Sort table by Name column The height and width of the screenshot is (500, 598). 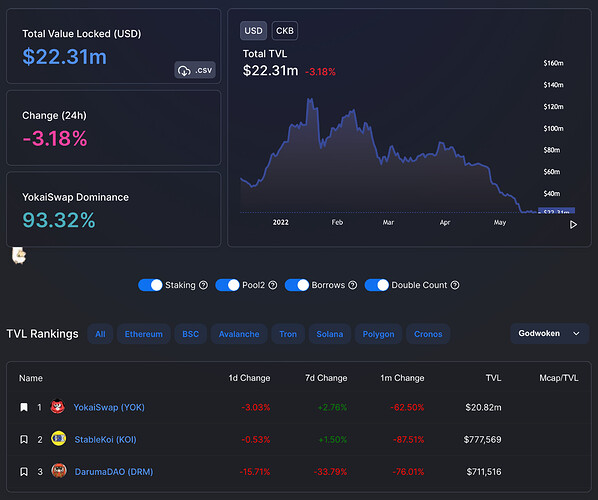point(31,378)
